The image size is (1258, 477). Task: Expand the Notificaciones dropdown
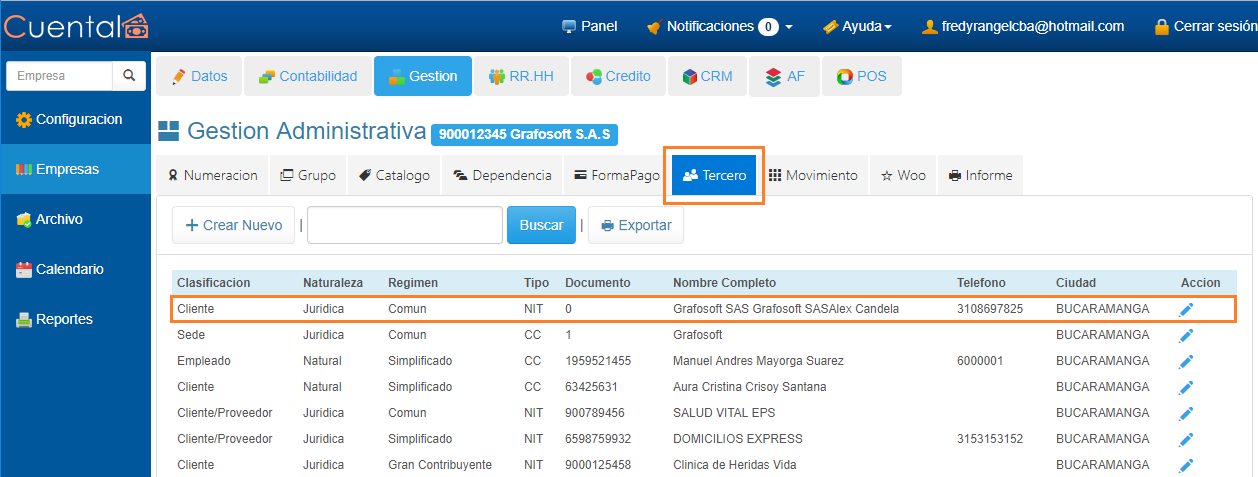720,27
